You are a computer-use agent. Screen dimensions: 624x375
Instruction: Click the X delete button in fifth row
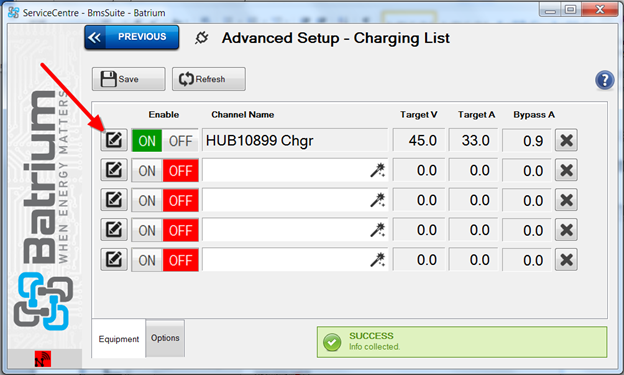pos(566,260)
